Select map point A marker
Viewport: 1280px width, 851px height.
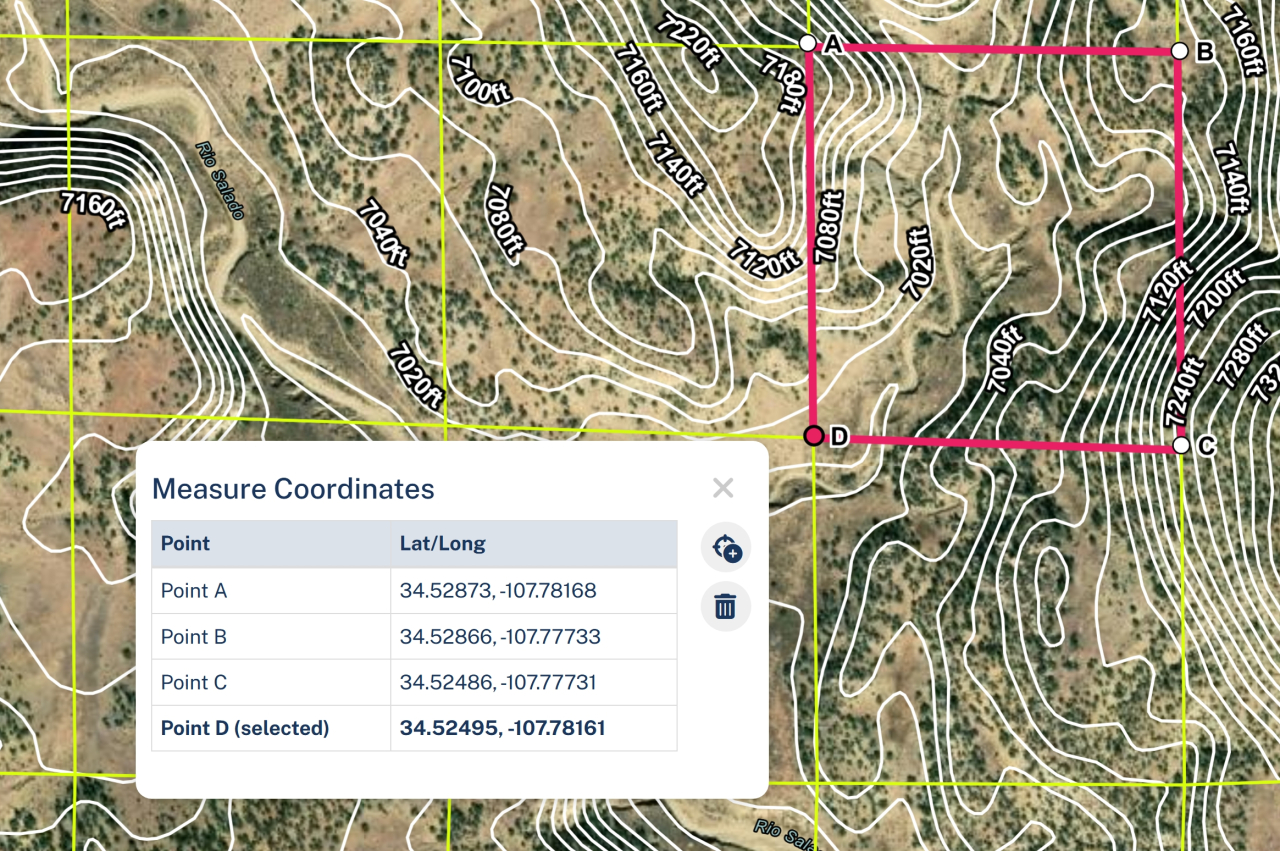(808, 43)
